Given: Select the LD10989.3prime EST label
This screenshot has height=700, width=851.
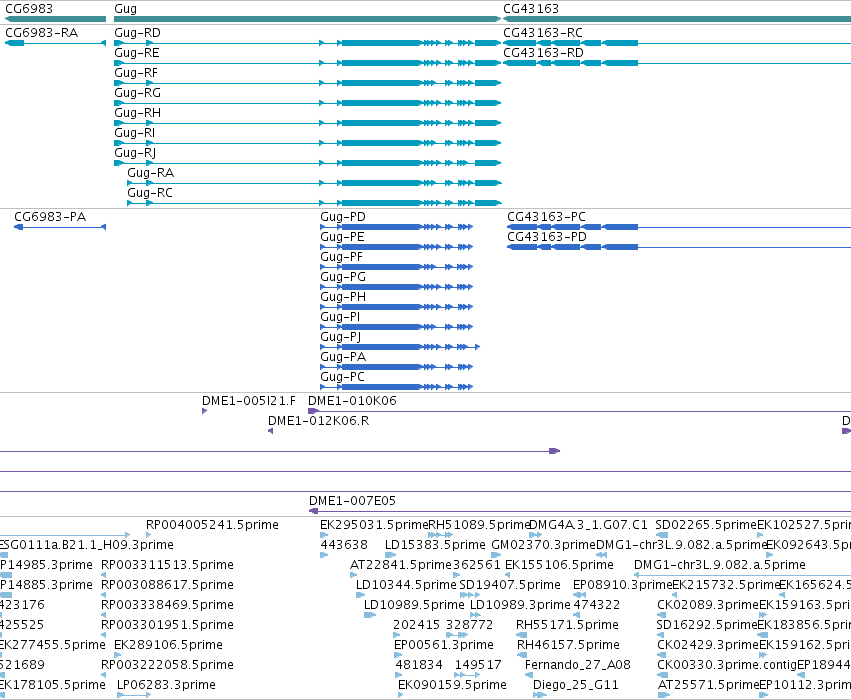Looking at the screenshot, I should point(520,605).
